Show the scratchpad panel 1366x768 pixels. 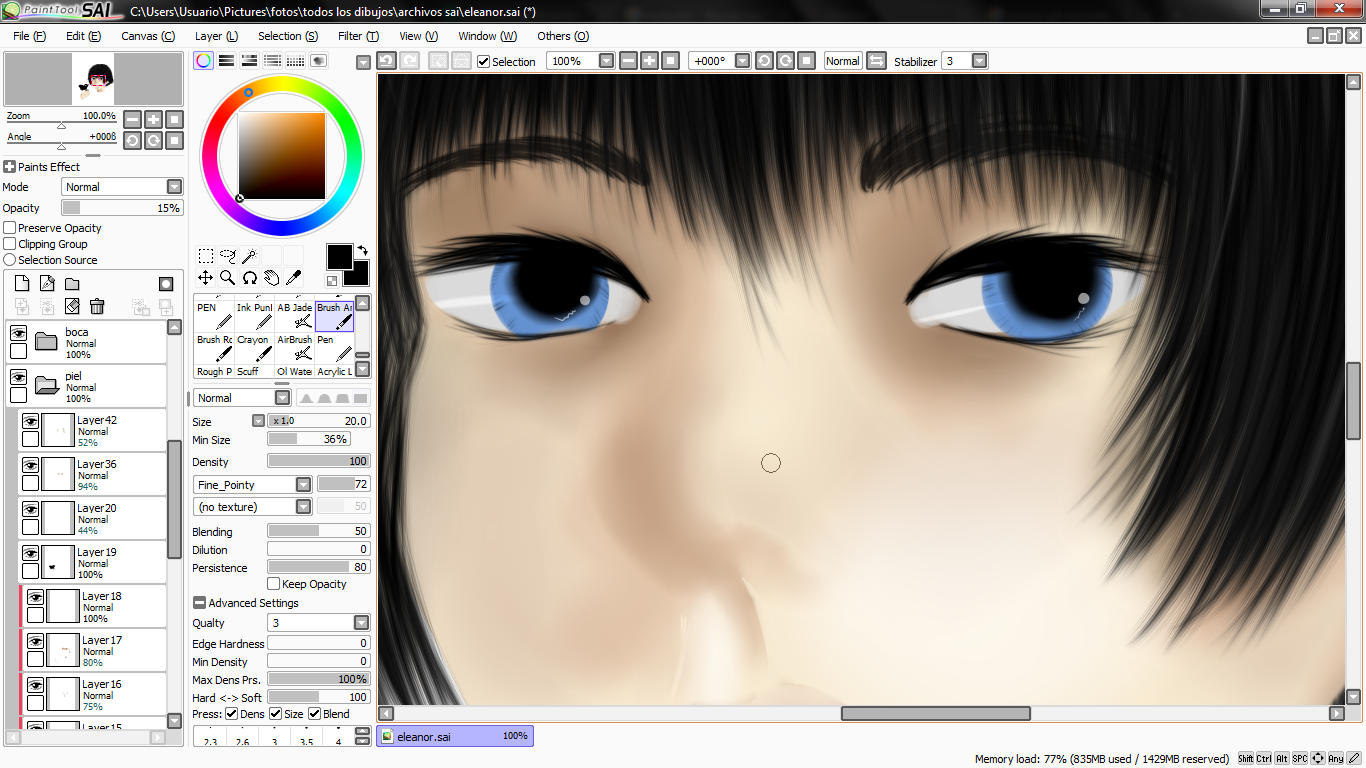point(319,61)
